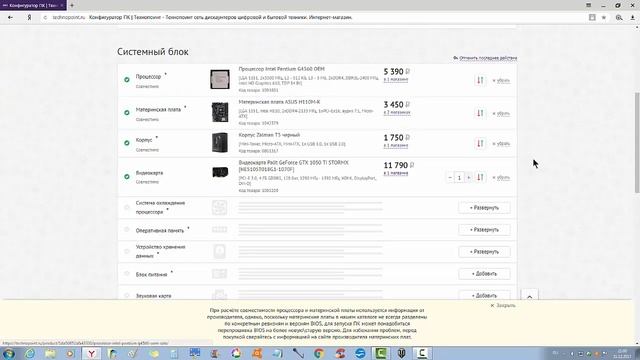
Task: Bookmark the page with the star icon
Action: (604, 18)
